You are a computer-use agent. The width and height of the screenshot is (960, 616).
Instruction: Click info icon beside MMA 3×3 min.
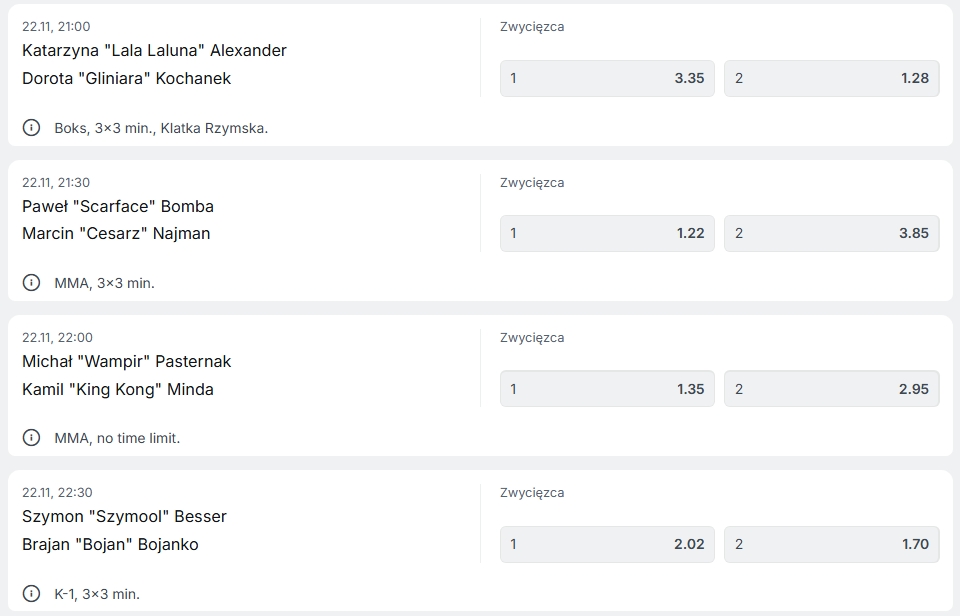pos(32,283)
